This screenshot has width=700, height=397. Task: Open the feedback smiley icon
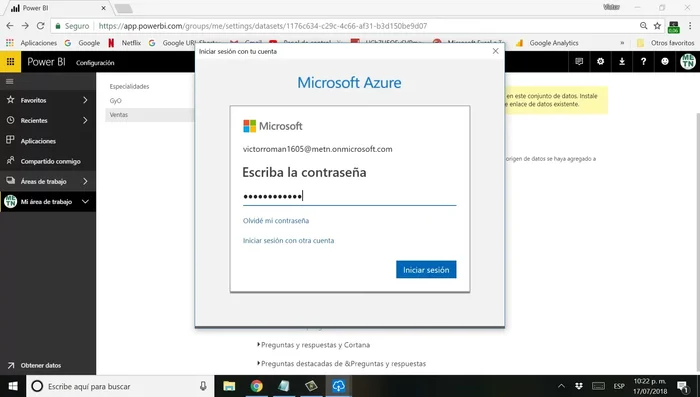[665, 62]
